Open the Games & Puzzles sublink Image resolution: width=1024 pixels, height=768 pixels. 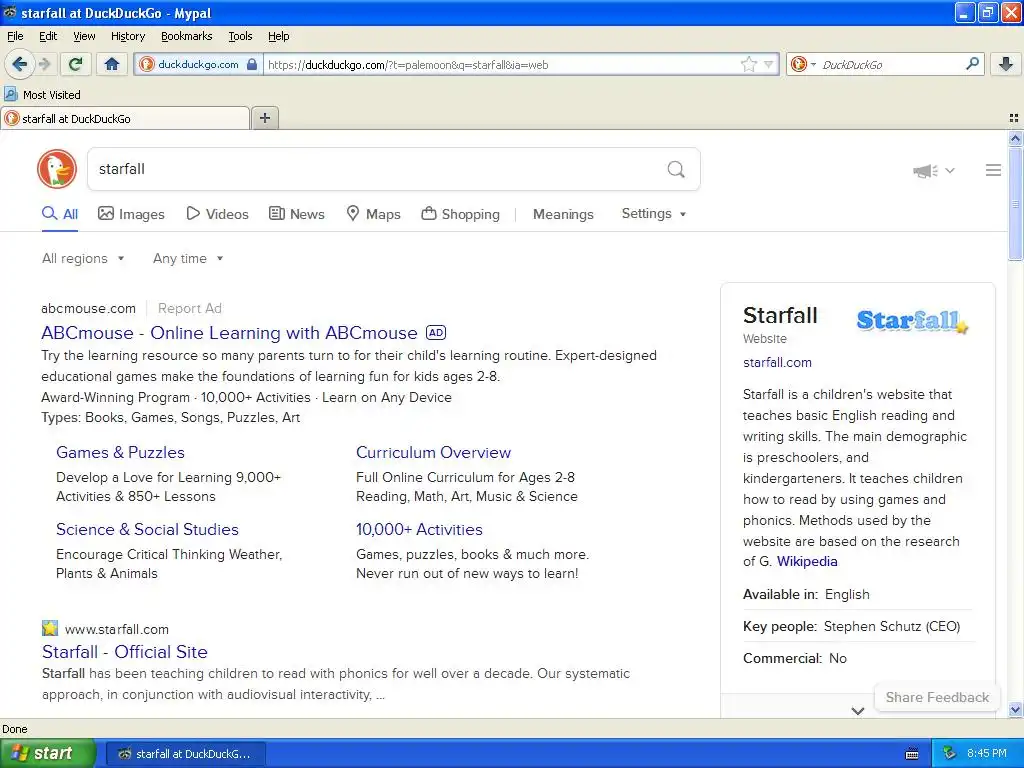coord(120,453)
